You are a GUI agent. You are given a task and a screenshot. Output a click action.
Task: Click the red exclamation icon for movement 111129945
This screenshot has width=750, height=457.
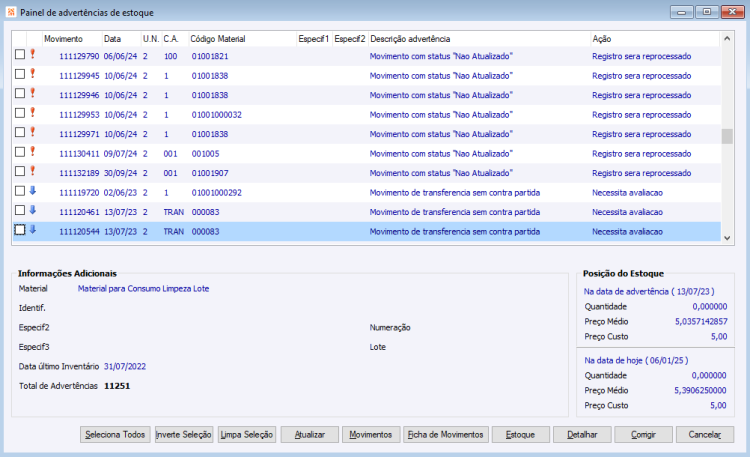pyautogui.click(x=33, y=74)
